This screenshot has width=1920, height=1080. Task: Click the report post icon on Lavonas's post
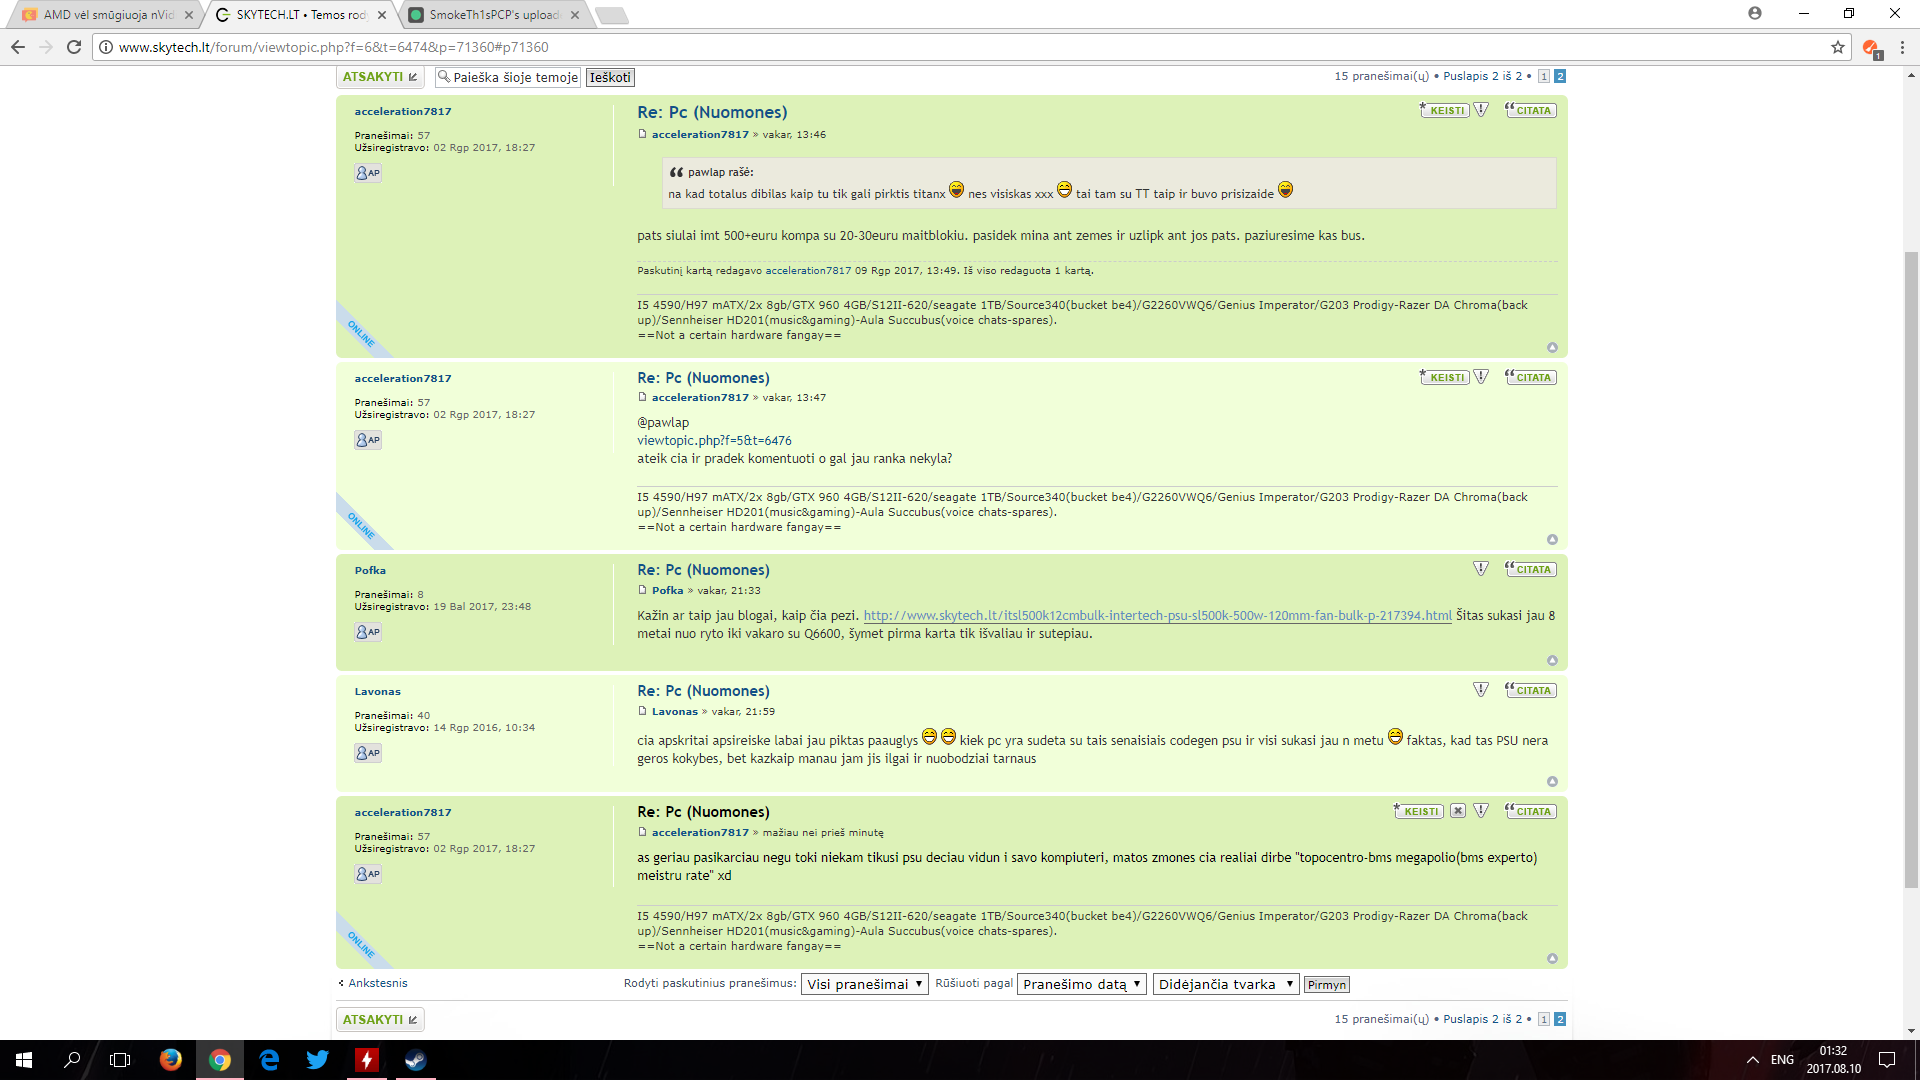(1481, 690)
